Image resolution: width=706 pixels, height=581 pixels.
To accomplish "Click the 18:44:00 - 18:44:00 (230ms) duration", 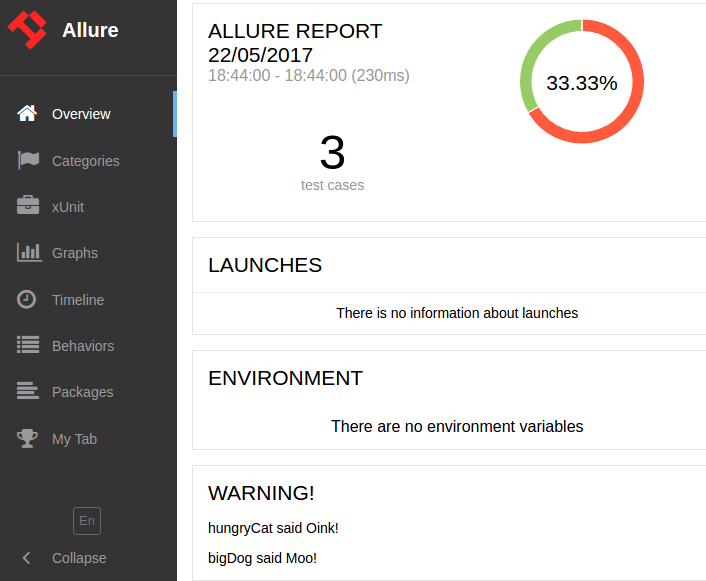I will tap(309, 75).
